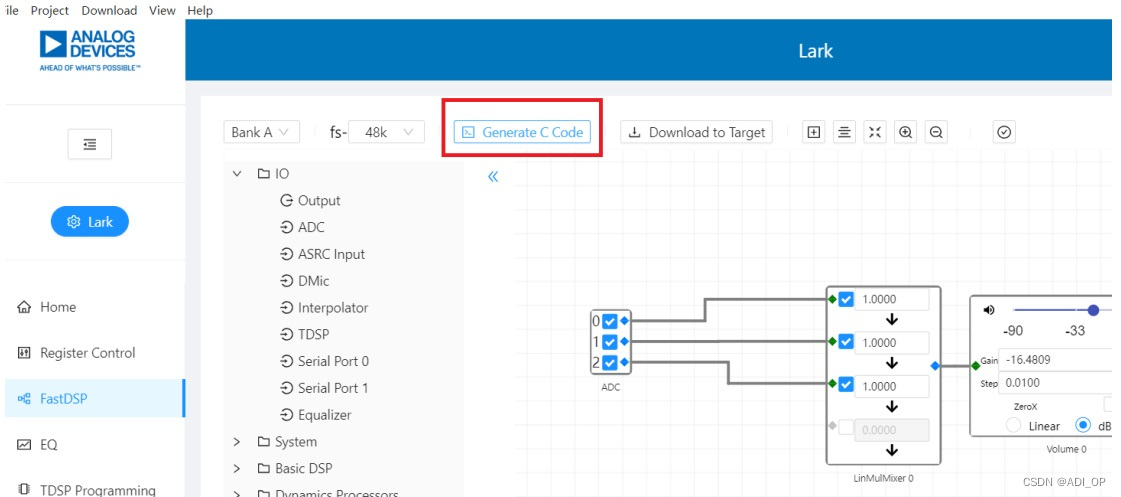Image resolution: width=1121 pixels, height=497 pixels.
Task: Click the zoom in magnifier icon
Action: (906, 132)
